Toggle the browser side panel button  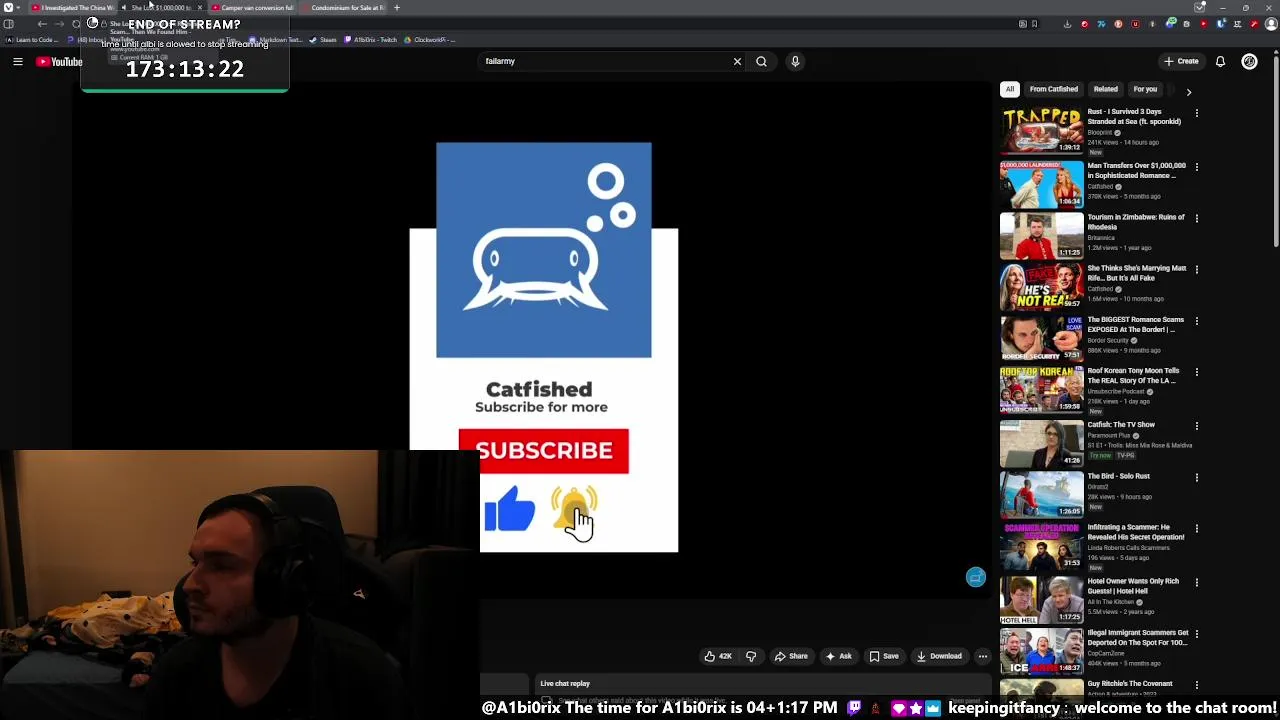8,24
